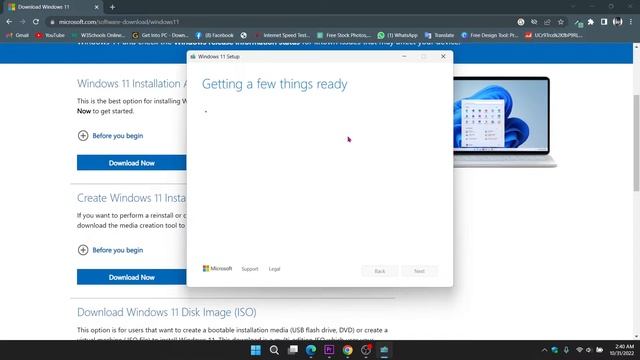Screen dimensions: 640x360
Task: Click the site lock icon in address bar
Action: pos(52,22)
